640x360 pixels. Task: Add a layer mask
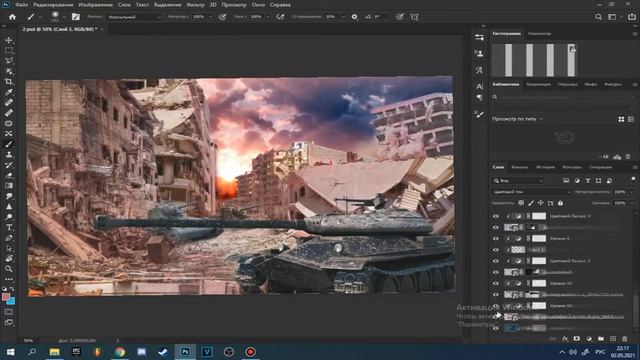tap(577, 338)
